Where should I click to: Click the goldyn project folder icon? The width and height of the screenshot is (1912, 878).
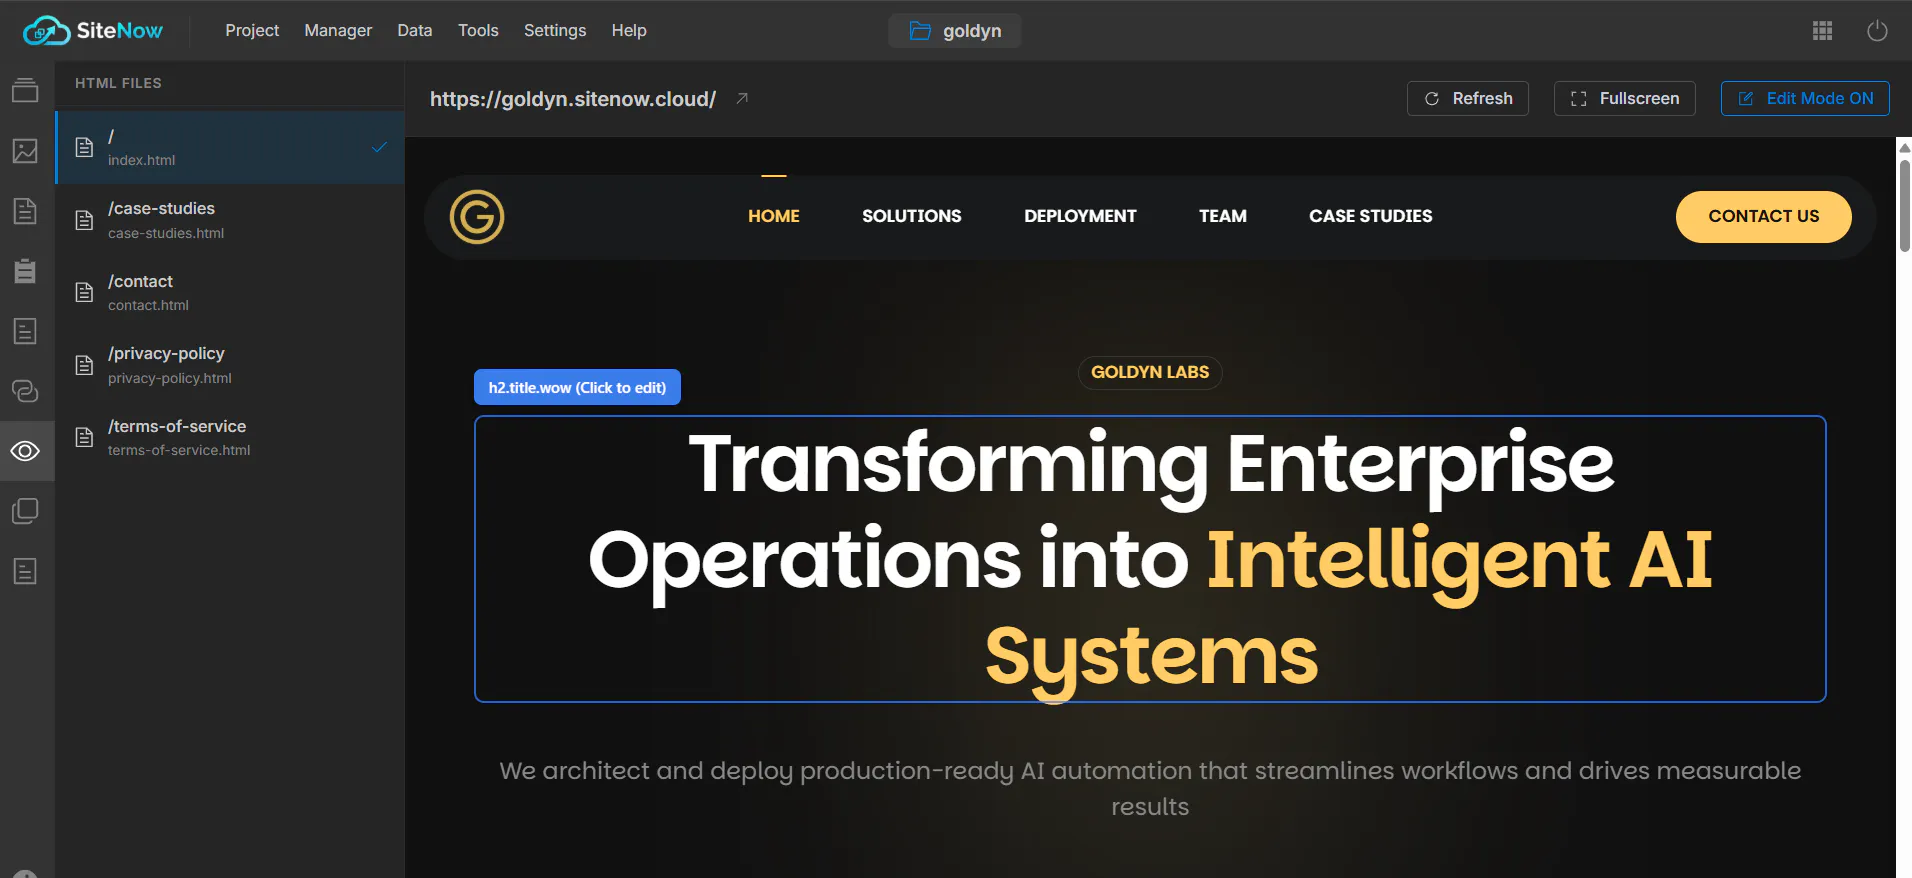pyautogui.click(x=920, y=31)
